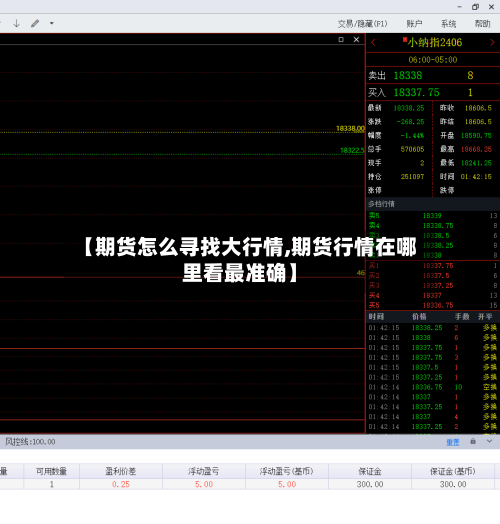500x524 pixels.
Task: Select the 最高 value 18668.25
Action: tap(476, 149)
